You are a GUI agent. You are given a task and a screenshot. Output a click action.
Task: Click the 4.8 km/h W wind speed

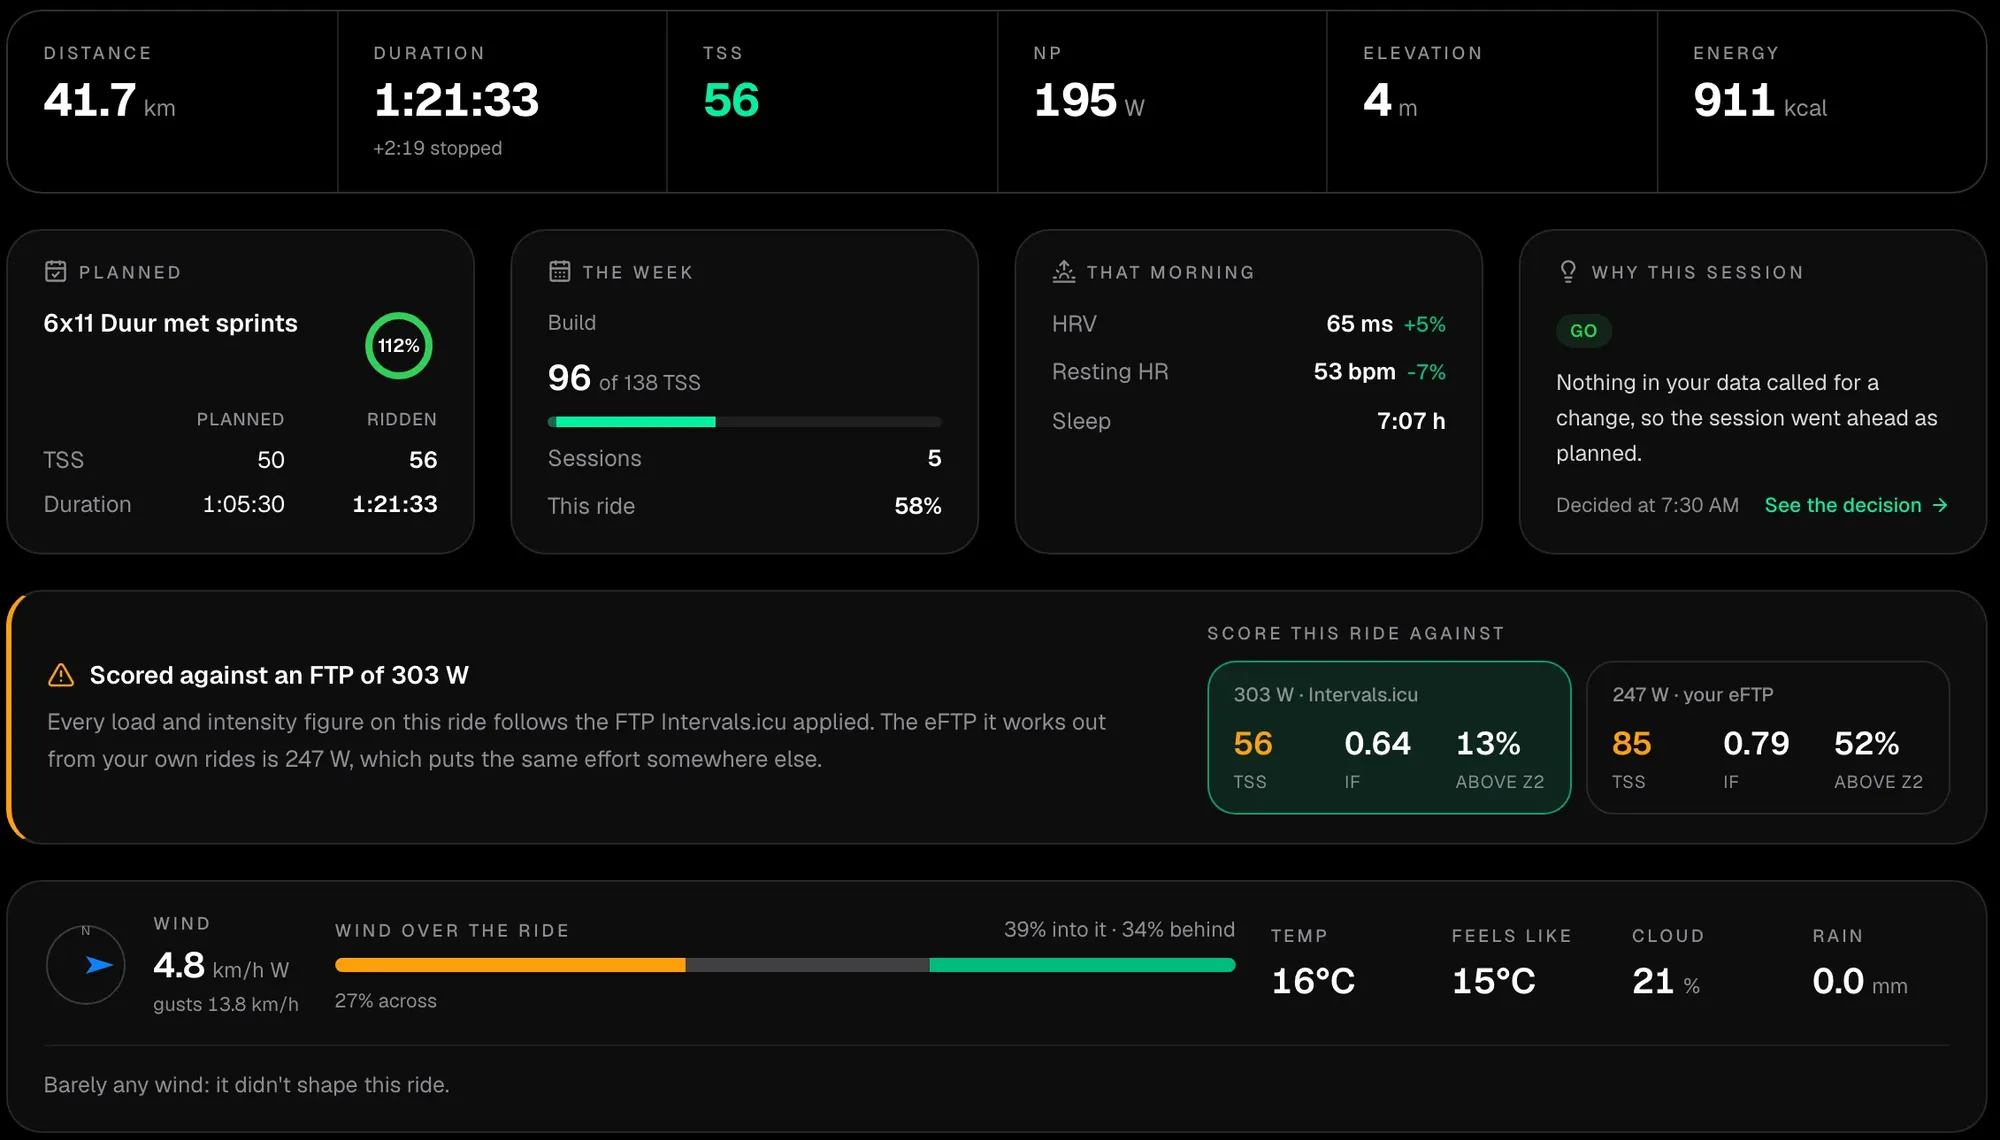pyautogui.click(x=221, y=966)
